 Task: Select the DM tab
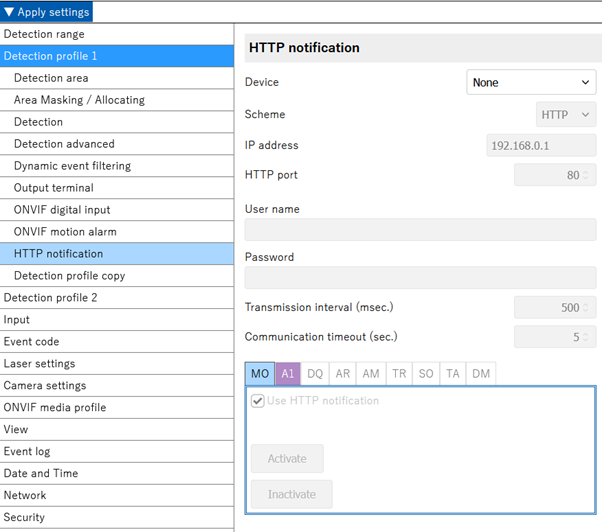click(481, 373)
